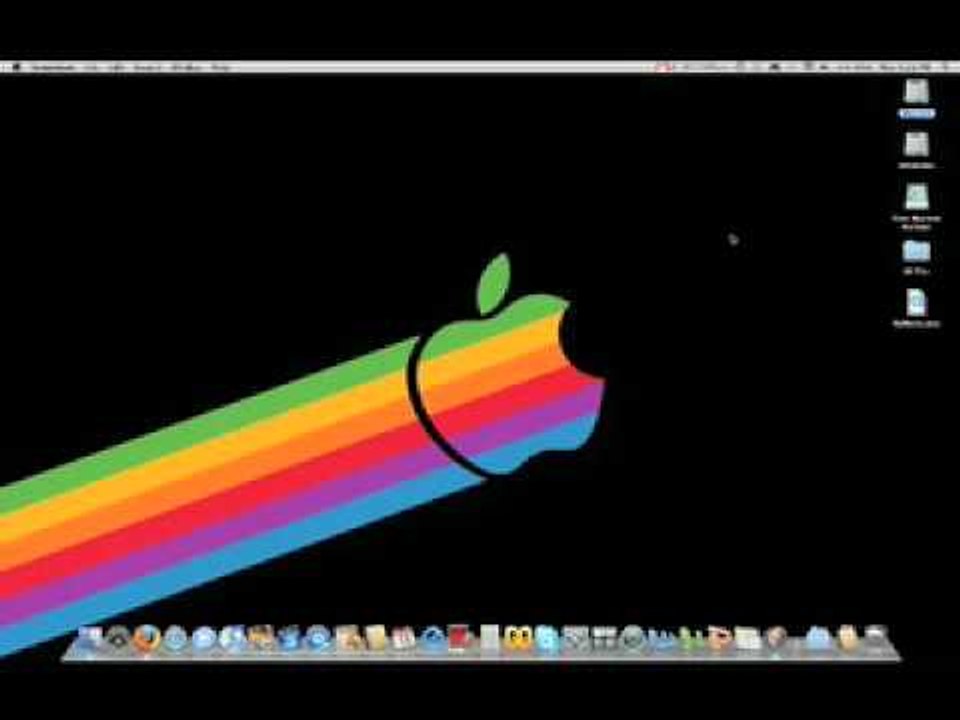Open the Apple menu in the menu bar

[17, 67]
